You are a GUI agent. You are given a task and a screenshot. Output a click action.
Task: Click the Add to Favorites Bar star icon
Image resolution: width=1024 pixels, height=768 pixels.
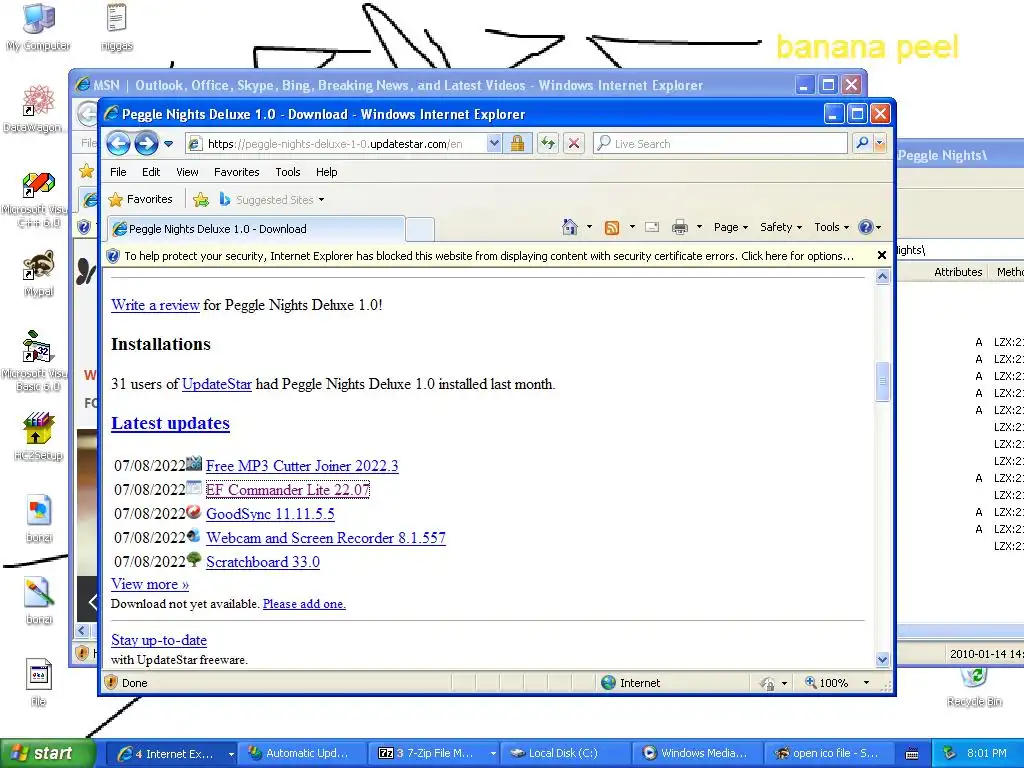pyautogui.click(x=201, y=200)
